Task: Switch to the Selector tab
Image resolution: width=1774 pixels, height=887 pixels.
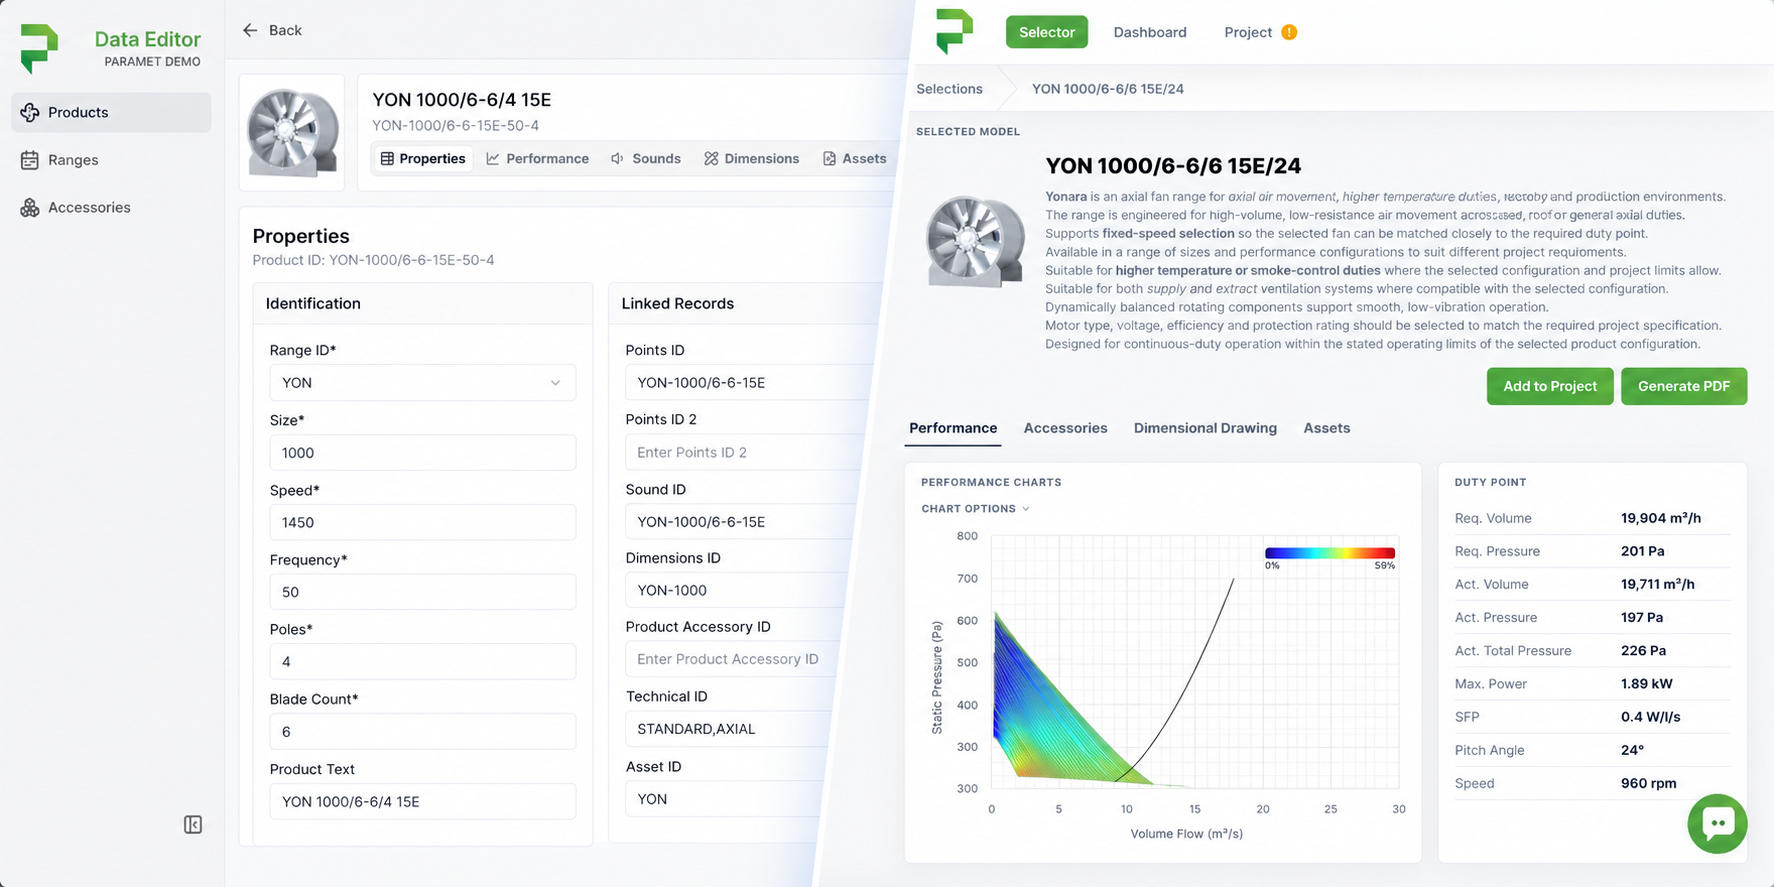Action: point(1046,32)
